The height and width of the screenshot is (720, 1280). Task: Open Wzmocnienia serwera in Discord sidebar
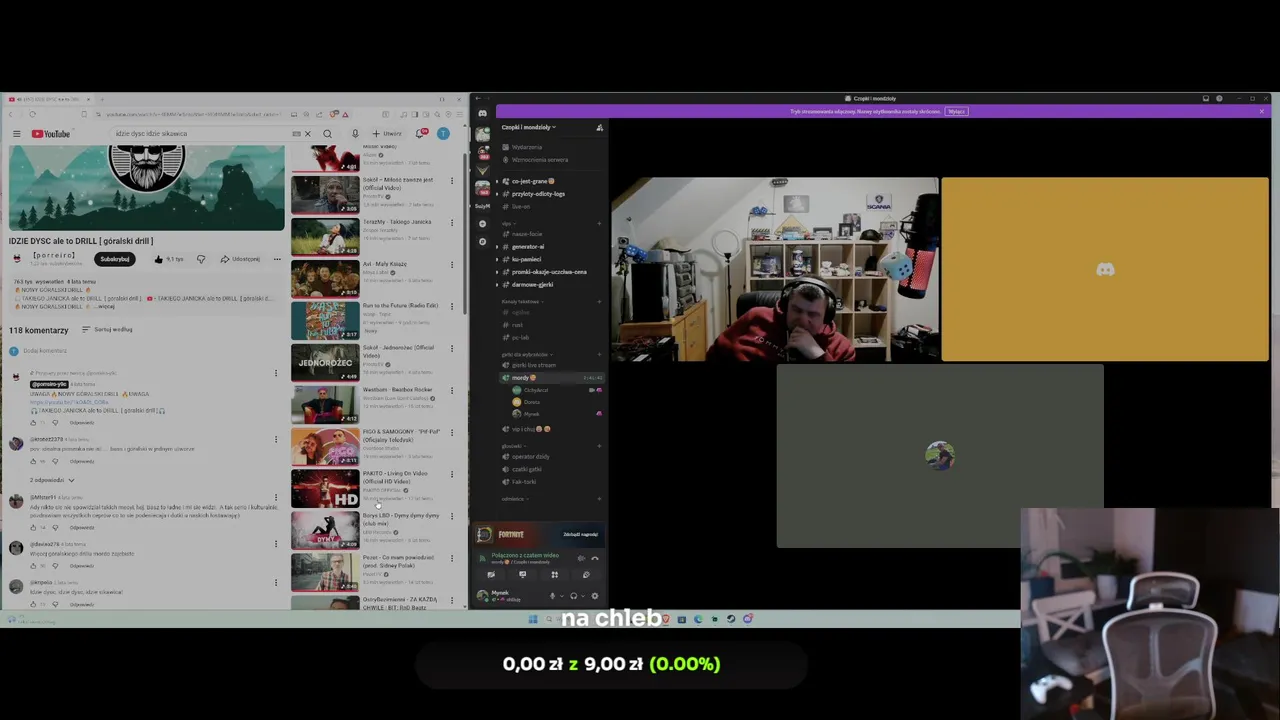click(539, 160)
